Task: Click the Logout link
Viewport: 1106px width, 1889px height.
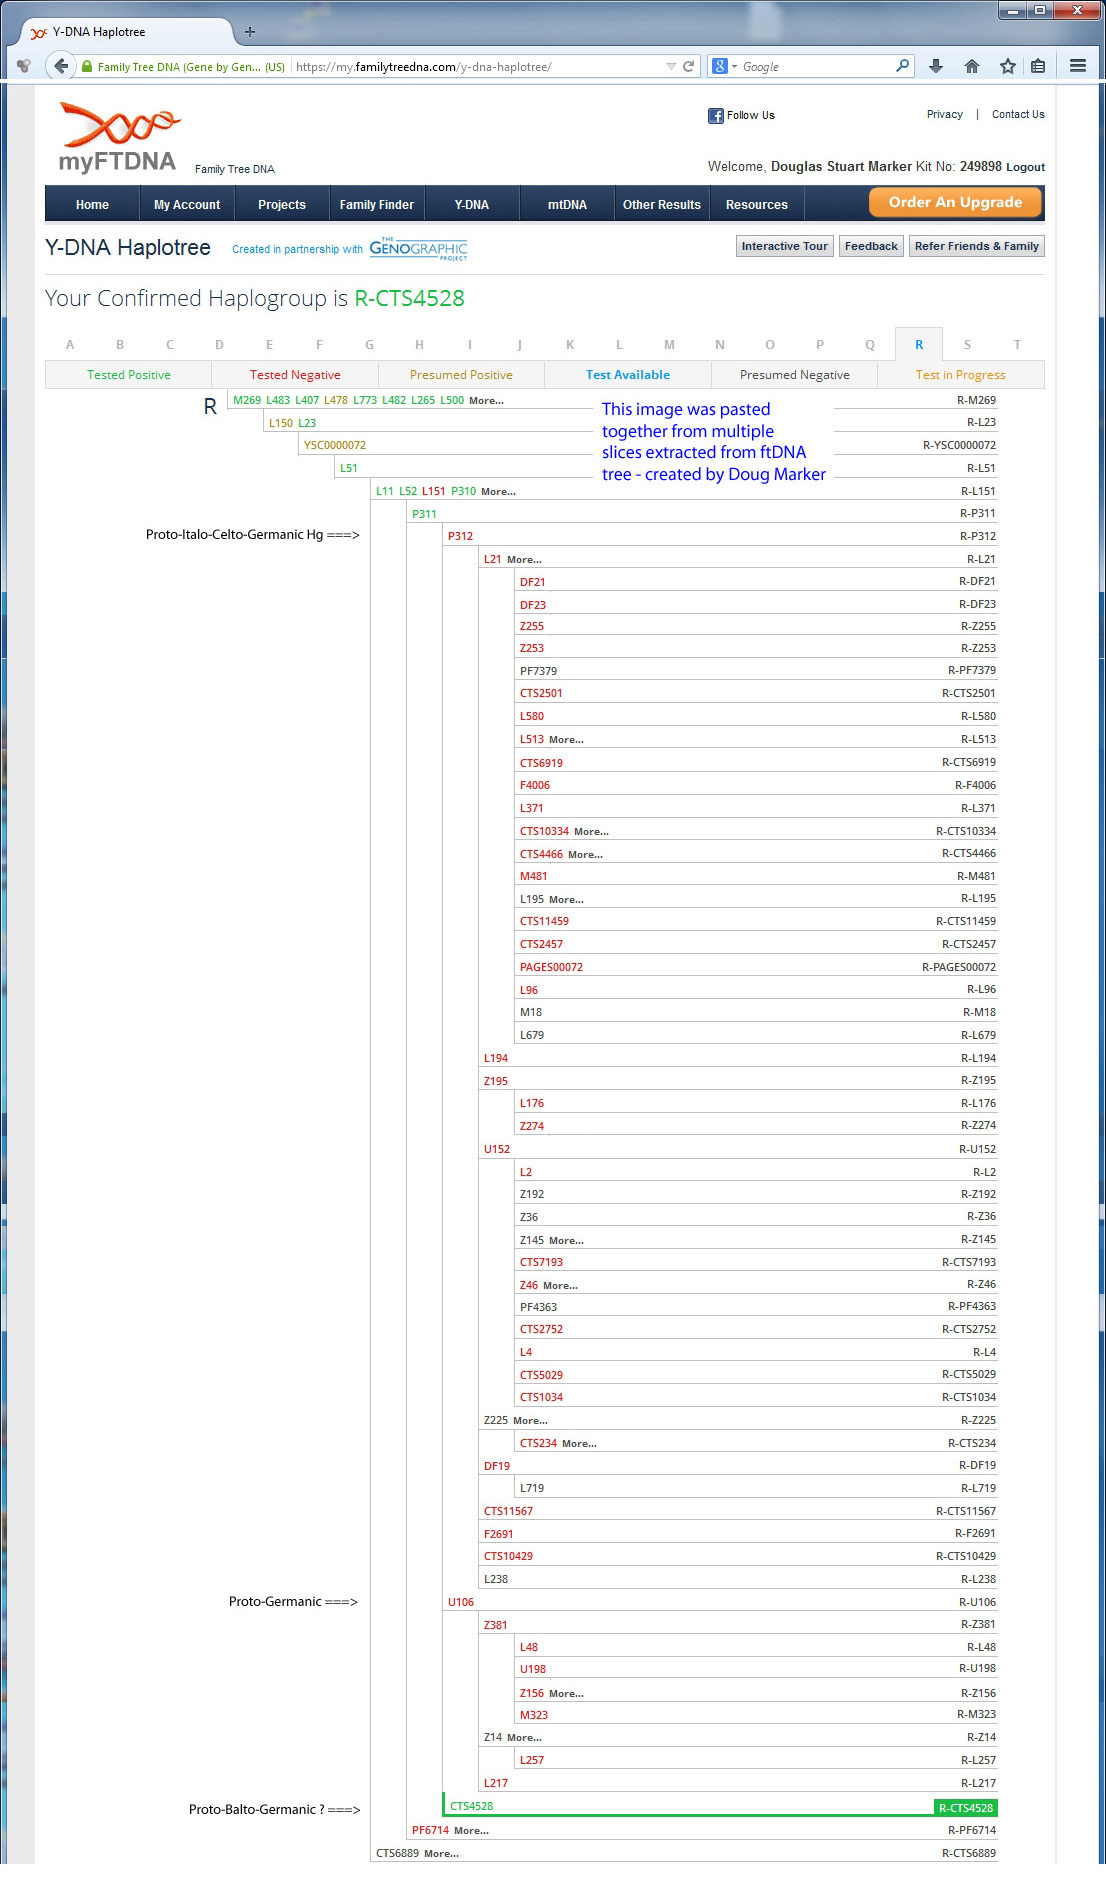Action: [x=1025, y=167]
